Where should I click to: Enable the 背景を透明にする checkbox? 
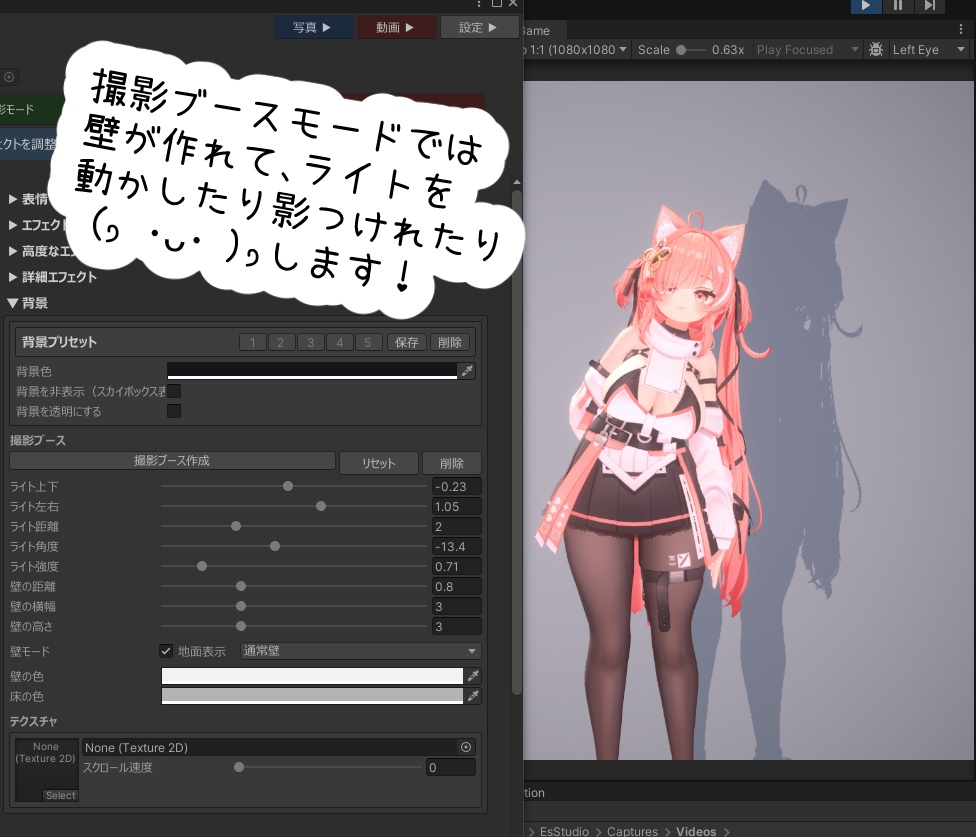click(174, 410)
